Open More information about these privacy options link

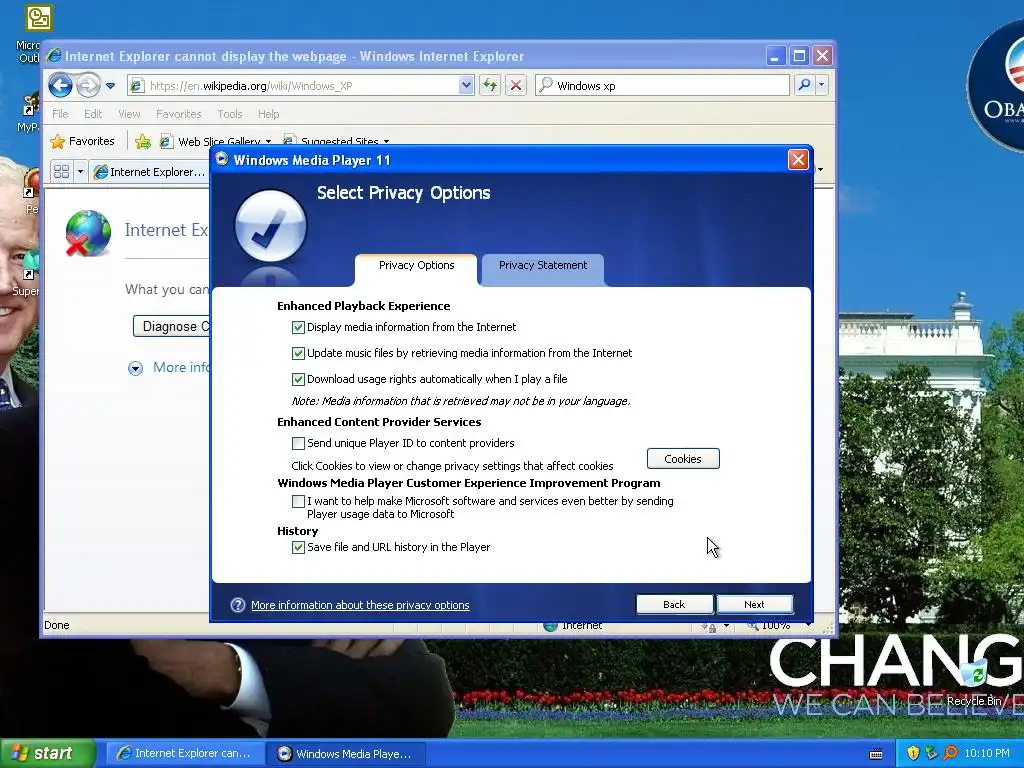tap(360, 605)
